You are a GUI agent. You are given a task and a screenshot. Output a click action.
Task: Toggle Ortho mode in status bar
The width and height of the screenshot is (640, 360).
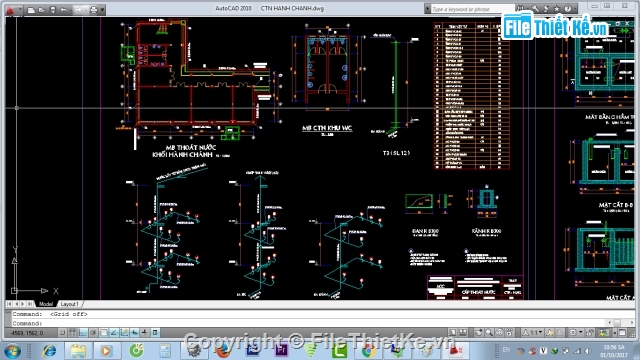coord(83,333)
